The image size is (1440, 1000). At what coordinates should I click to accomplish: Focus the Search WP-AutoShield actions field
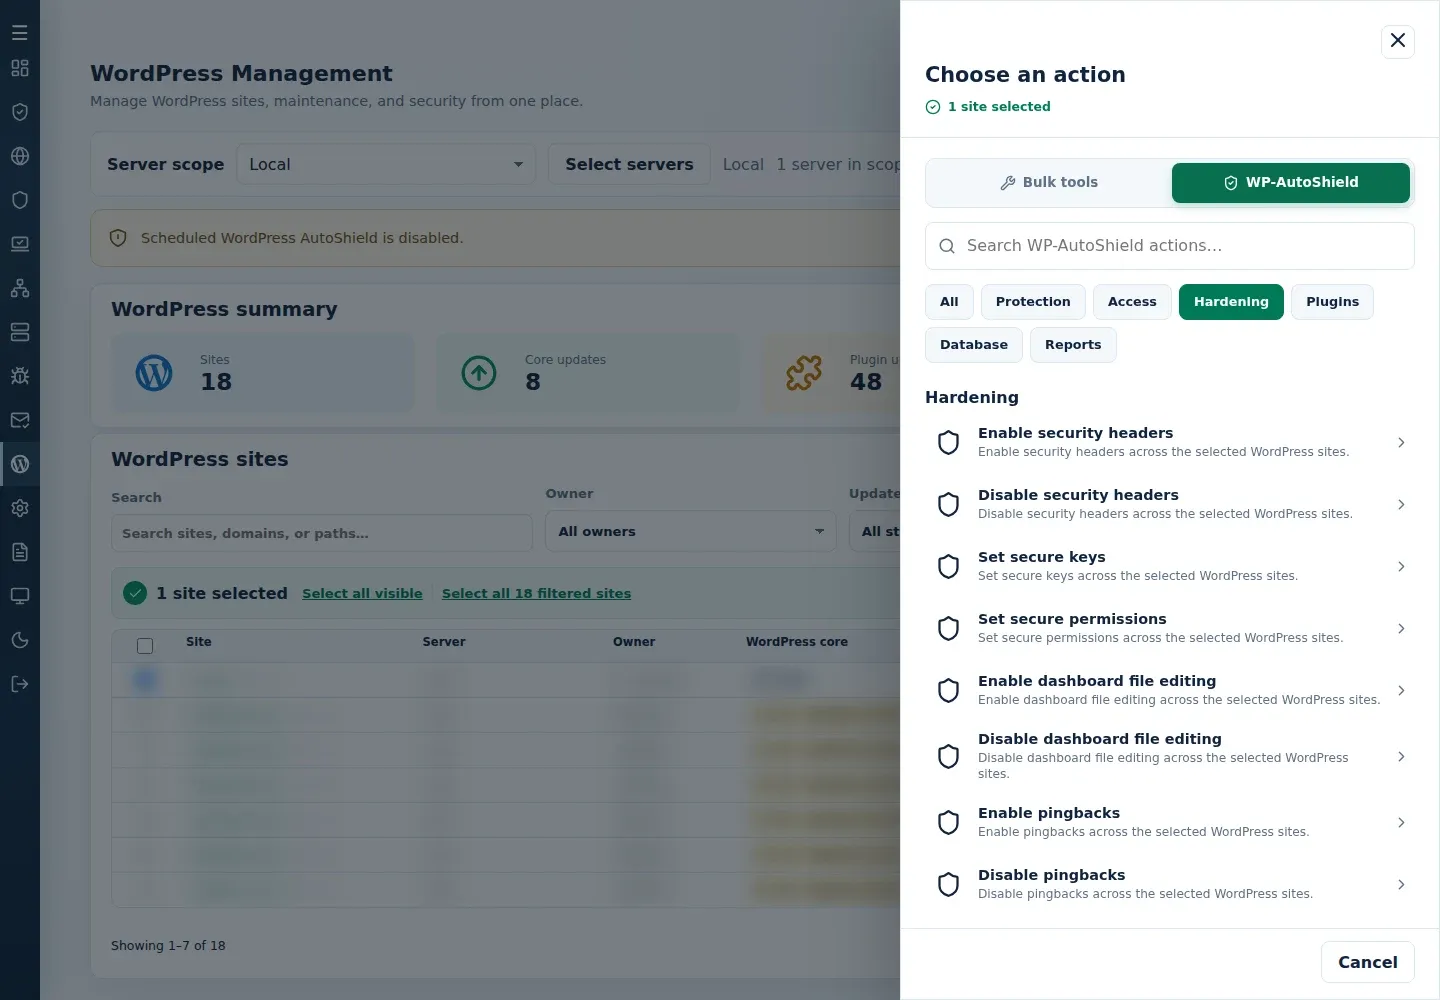[1170, 246]
